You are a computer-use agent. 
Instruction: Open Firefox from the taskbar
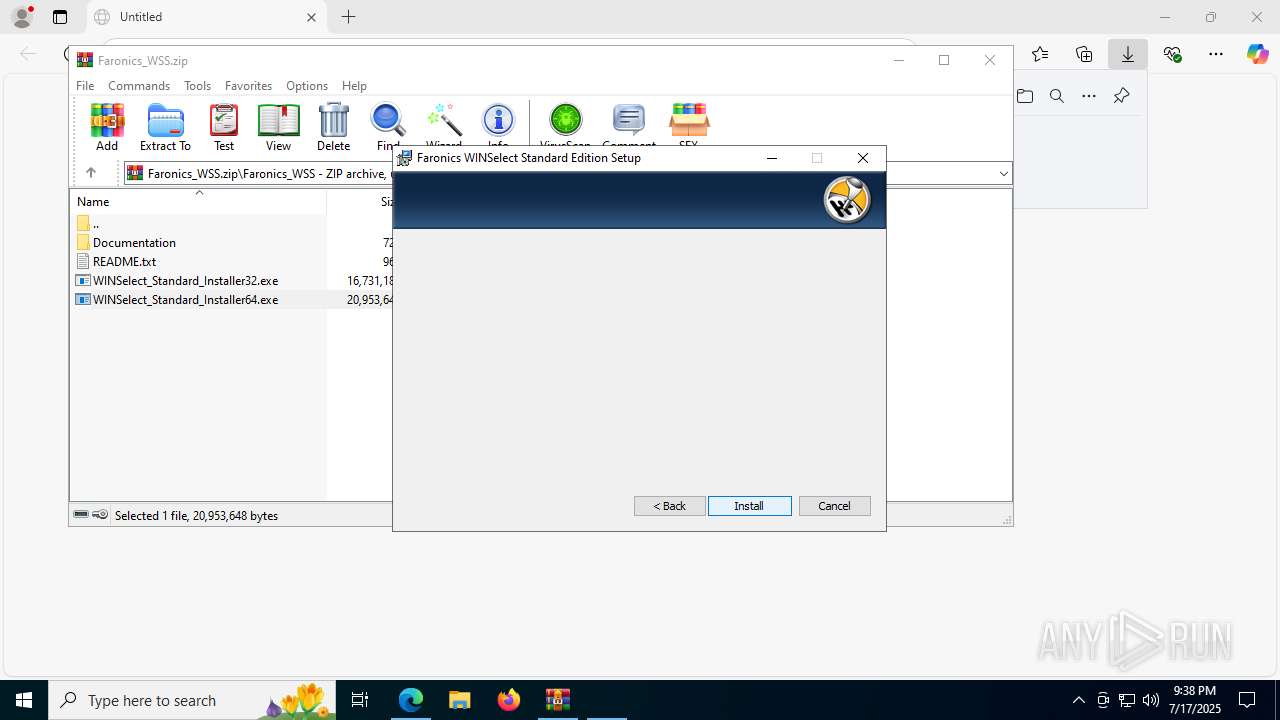click(509, 700)
